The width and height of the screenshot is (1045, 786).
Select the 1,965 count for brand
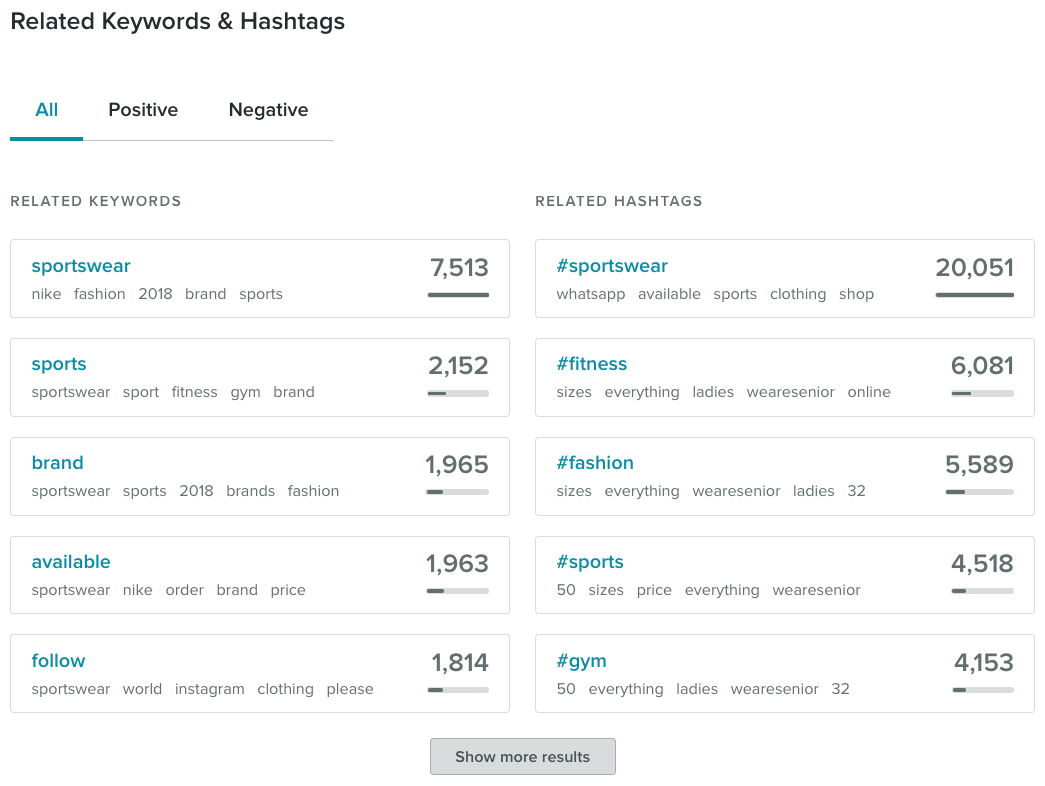[457, 465]
